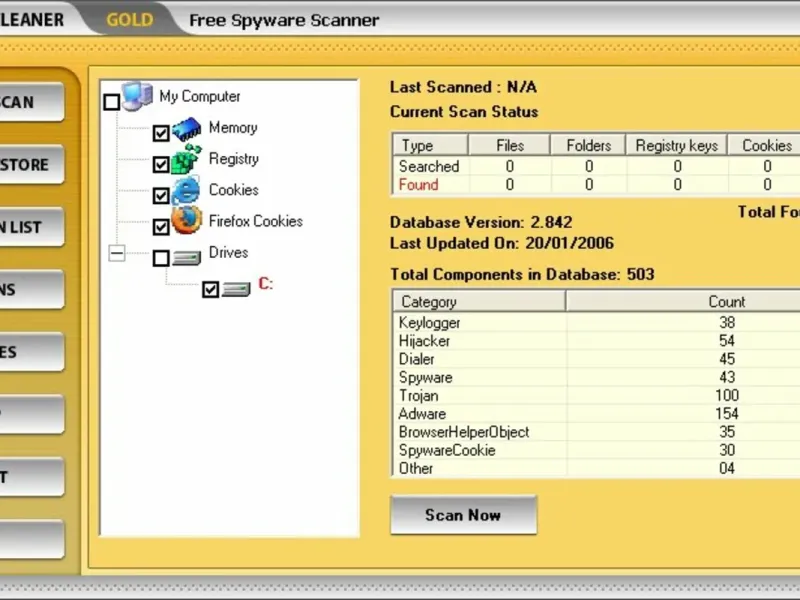Select the Other category row
This screenshot has width=800, height=600.
(596, 468)
